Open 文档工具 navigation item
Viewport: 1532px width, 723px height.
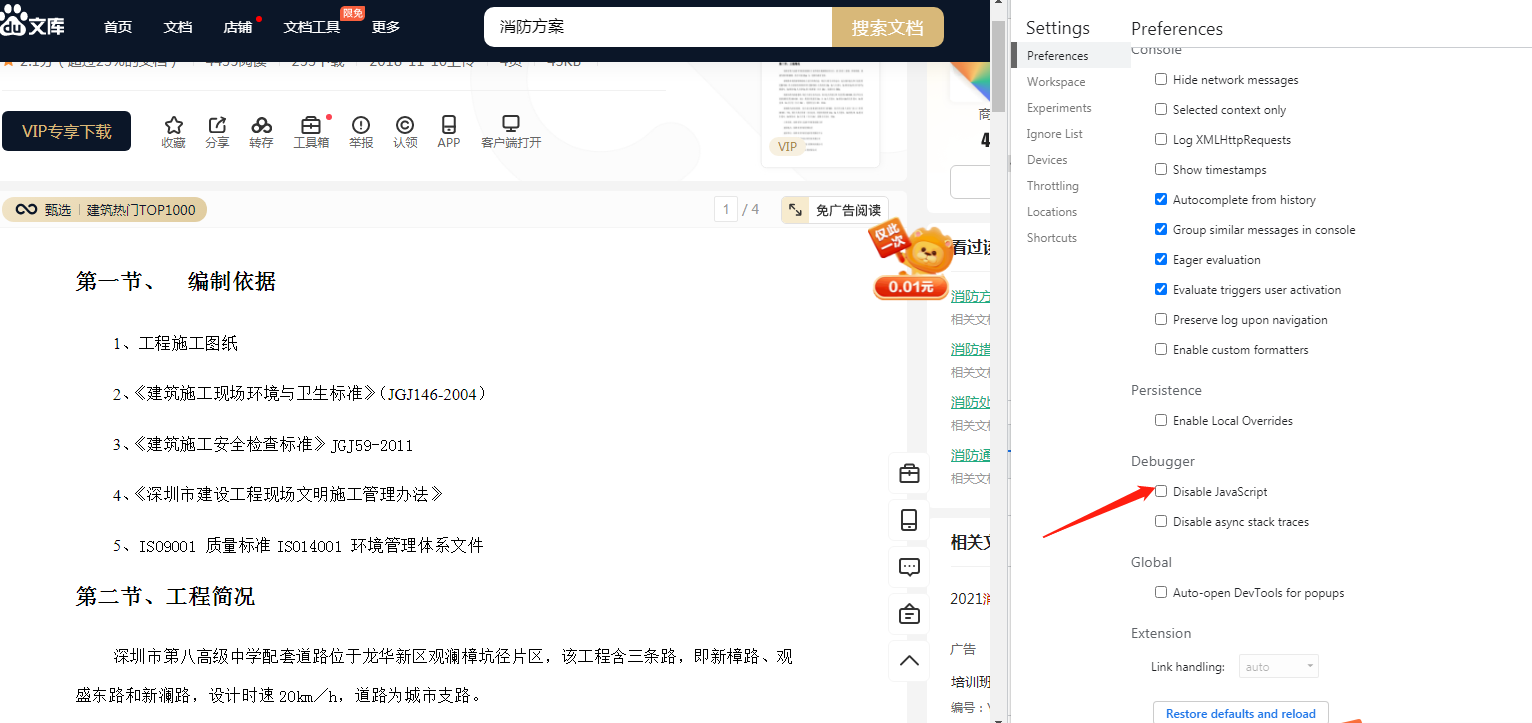312,27
